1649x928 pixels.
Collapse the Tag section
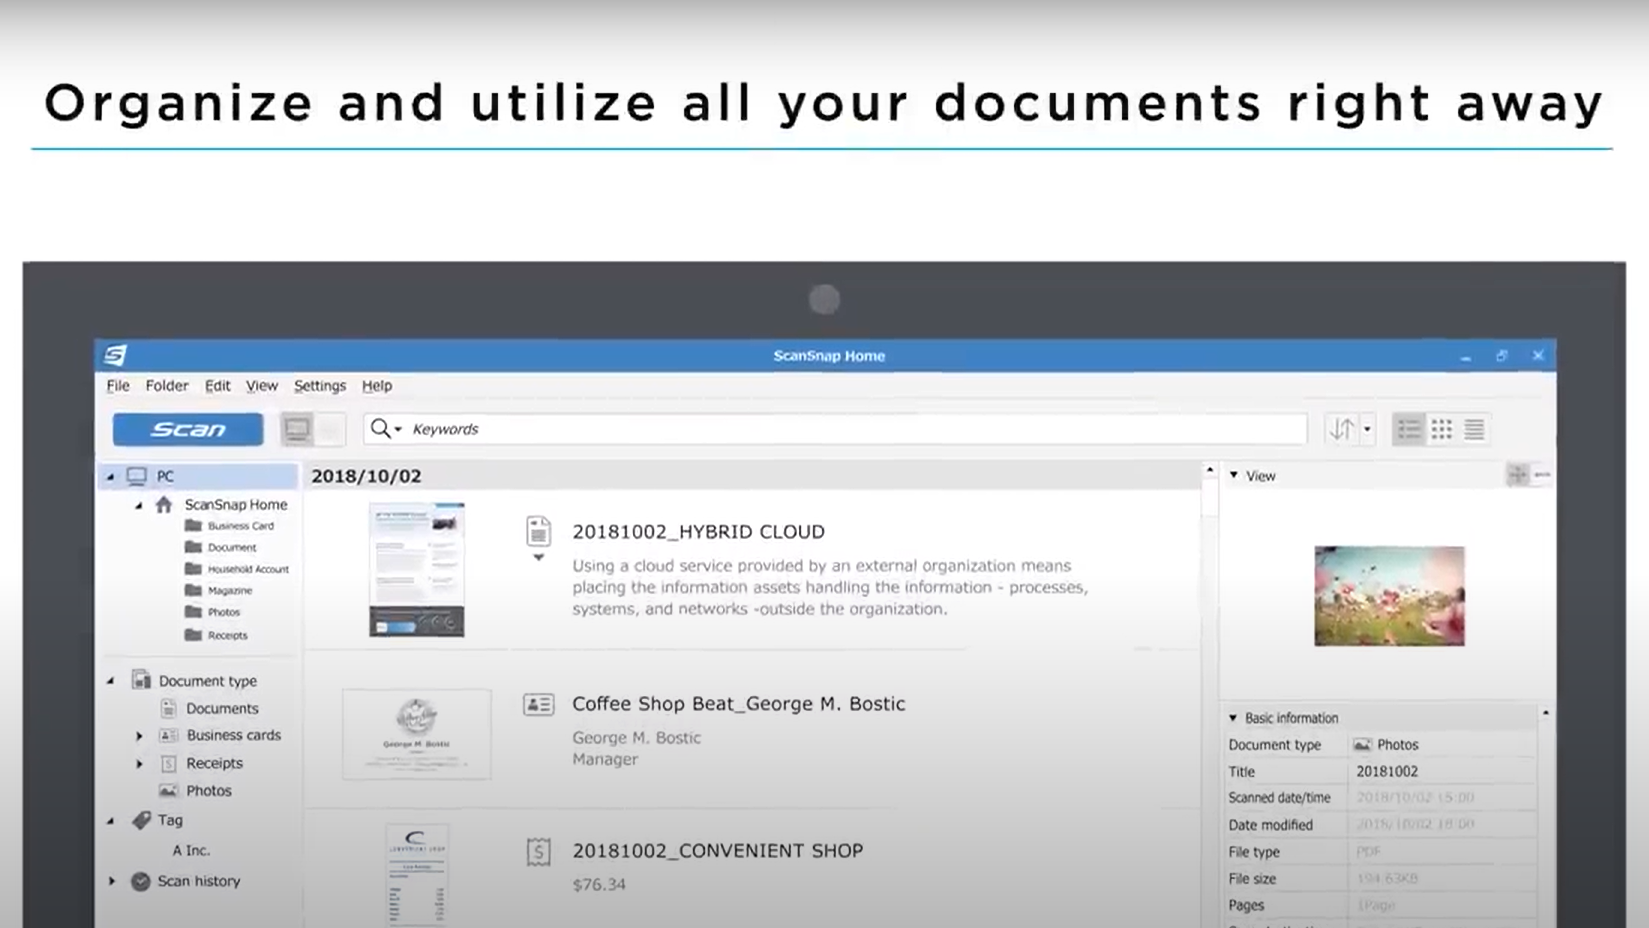pos(110,821)
